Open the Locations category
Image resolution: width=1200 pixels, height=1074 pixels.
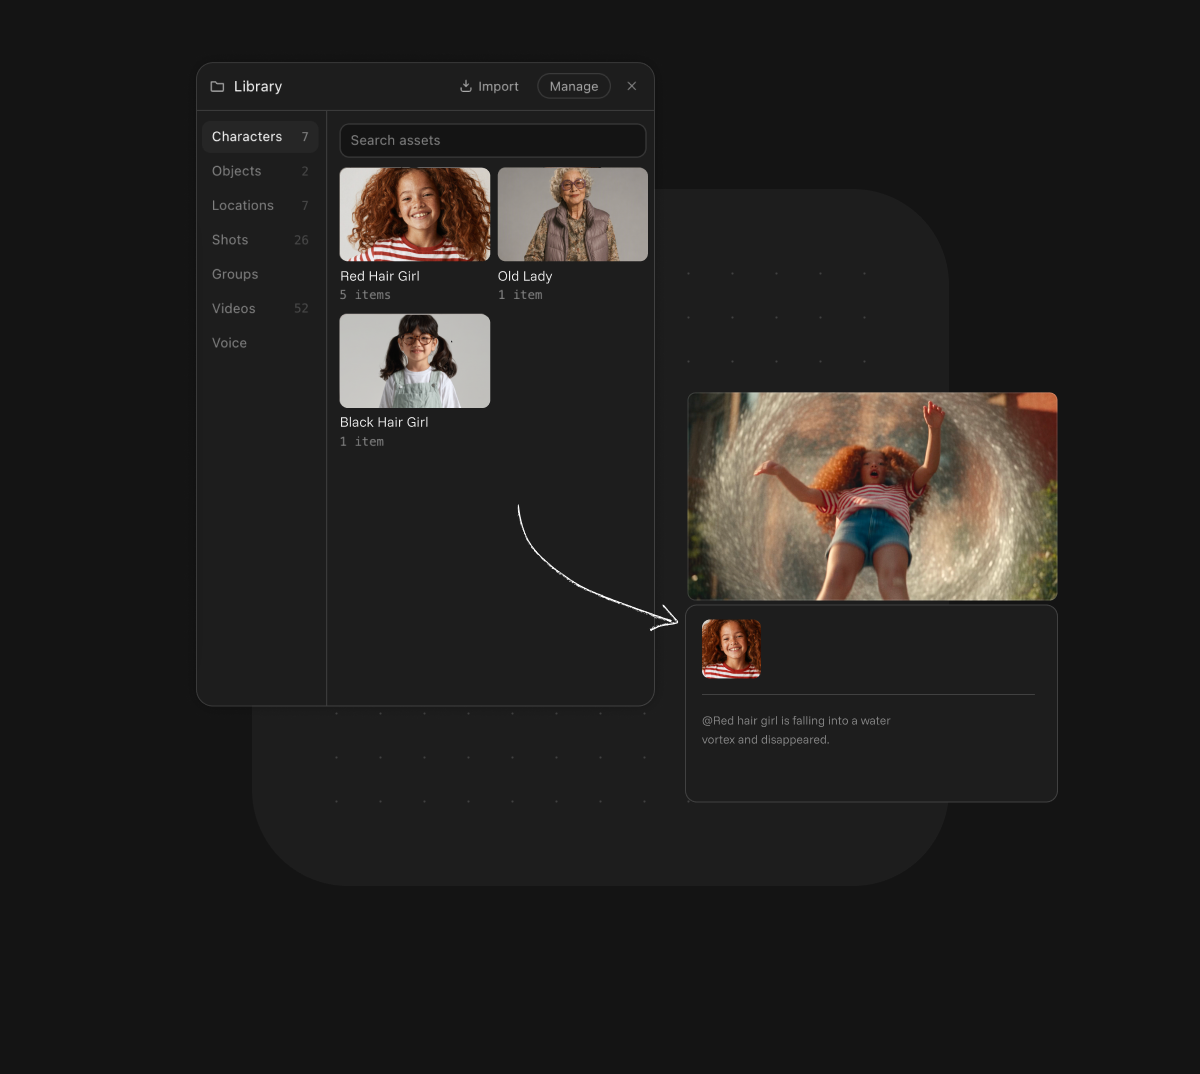click(260, 206)
